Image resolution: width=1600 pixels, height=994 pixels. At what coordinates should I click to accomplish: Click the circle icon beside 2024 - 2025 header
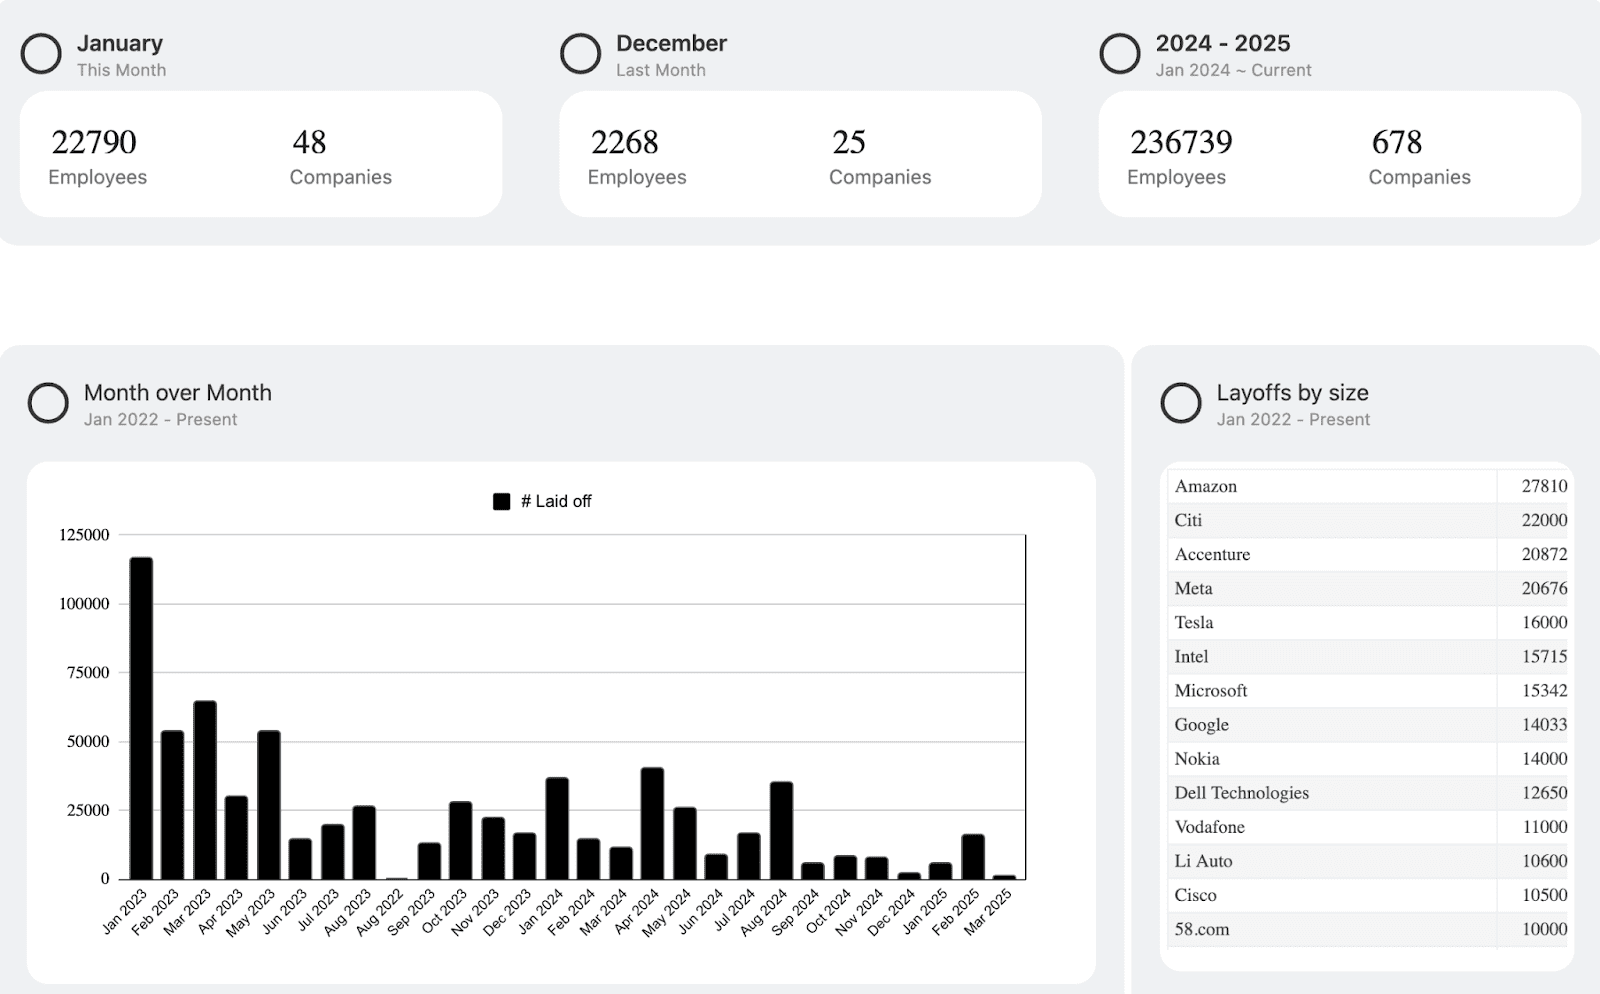click(x=1120, y=54)
